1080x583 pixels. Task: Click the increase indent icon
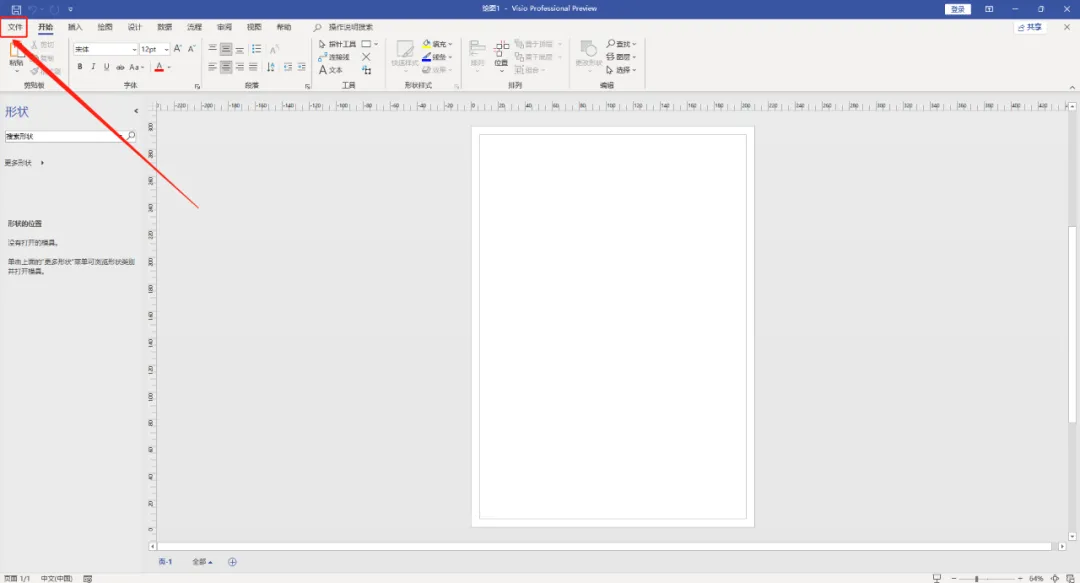302,67
